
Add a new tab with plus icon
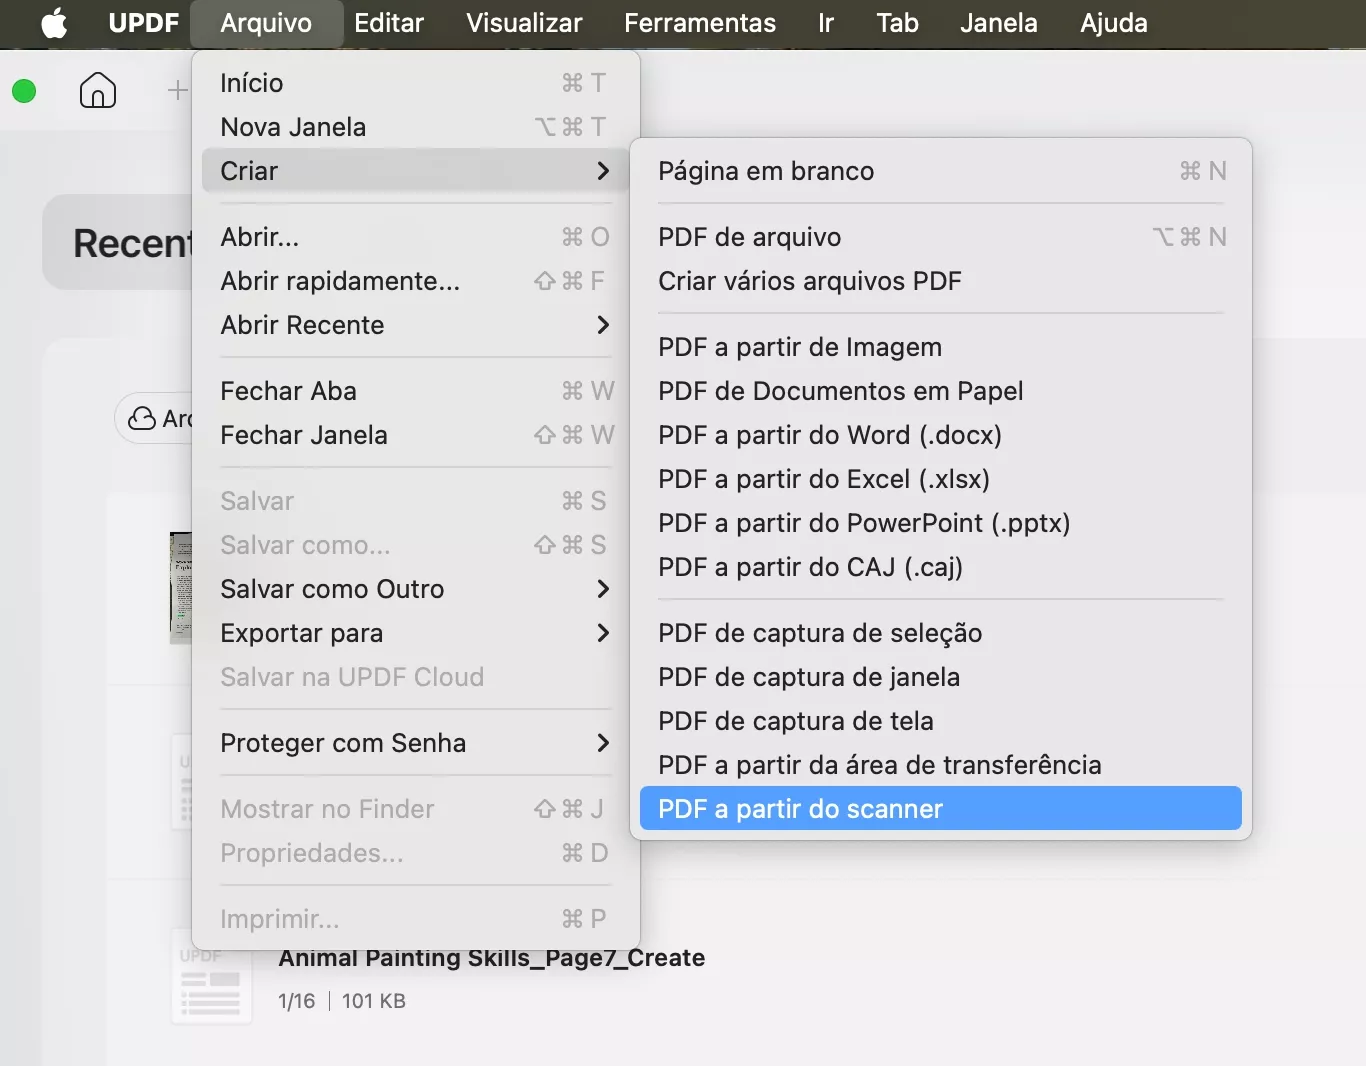[177, 90]
